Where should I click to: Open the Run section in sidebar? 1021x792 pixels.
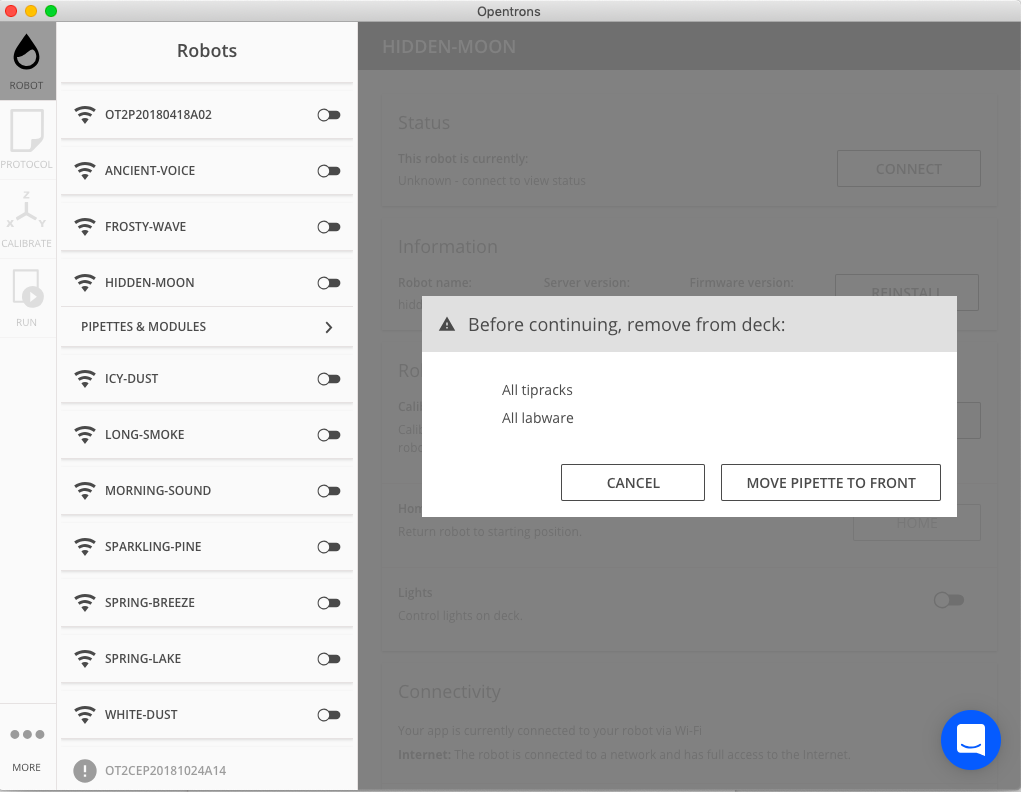[27, 298]
